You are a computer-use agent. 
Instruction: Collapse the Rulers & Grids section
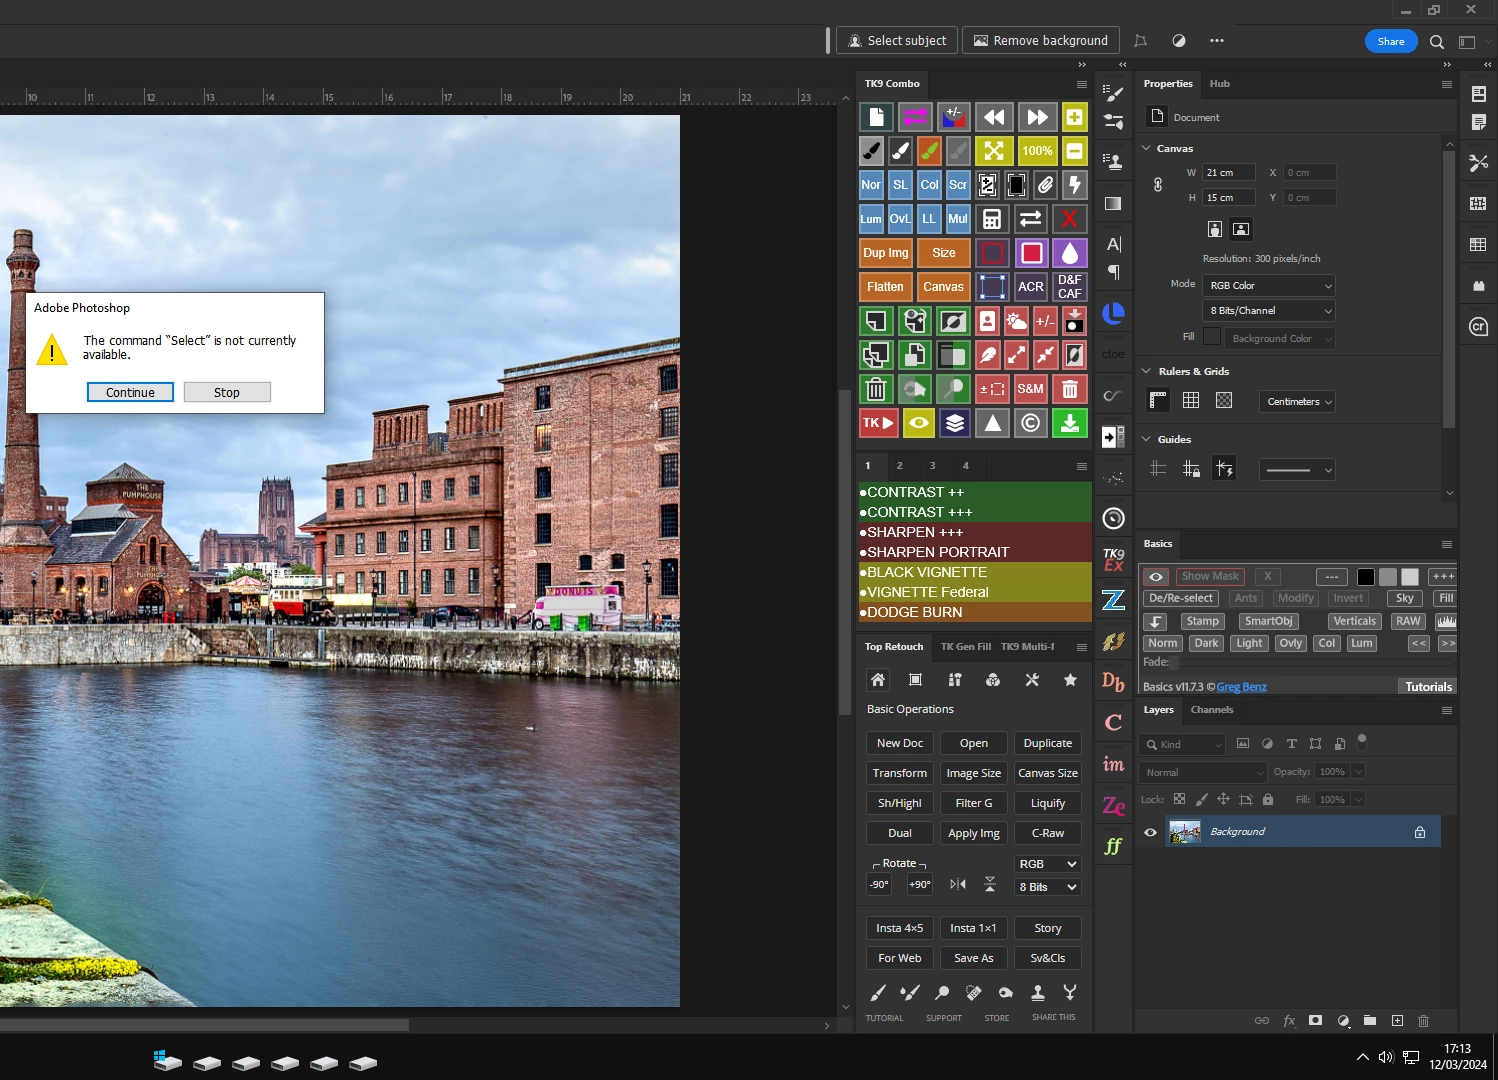coord(1147,371)
